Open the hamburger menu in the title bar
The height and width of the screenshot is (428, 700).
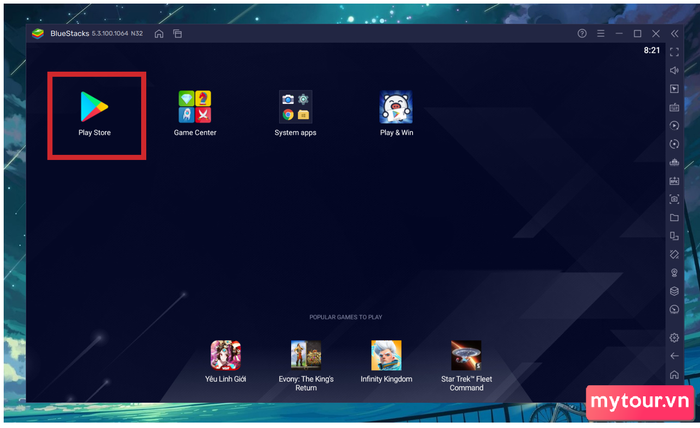[x=600, y=33]
